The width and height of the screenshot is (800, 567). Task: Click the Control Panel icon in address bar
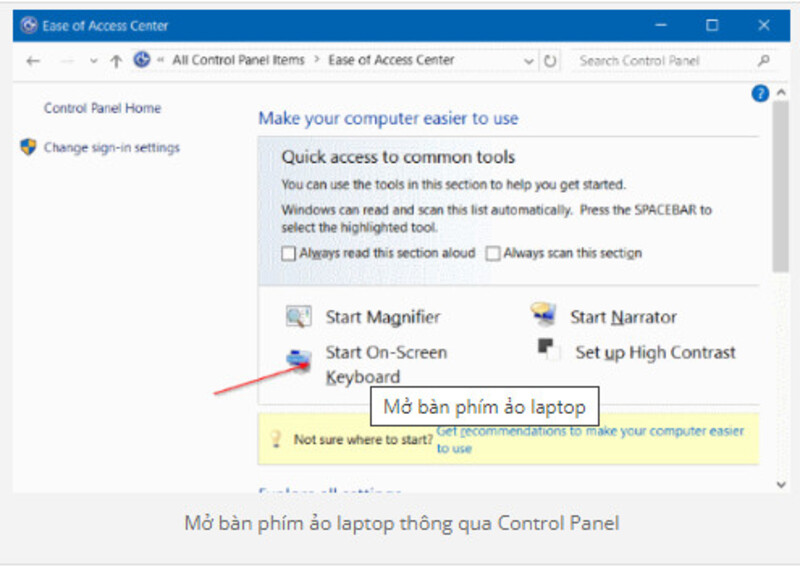(142, 60)
